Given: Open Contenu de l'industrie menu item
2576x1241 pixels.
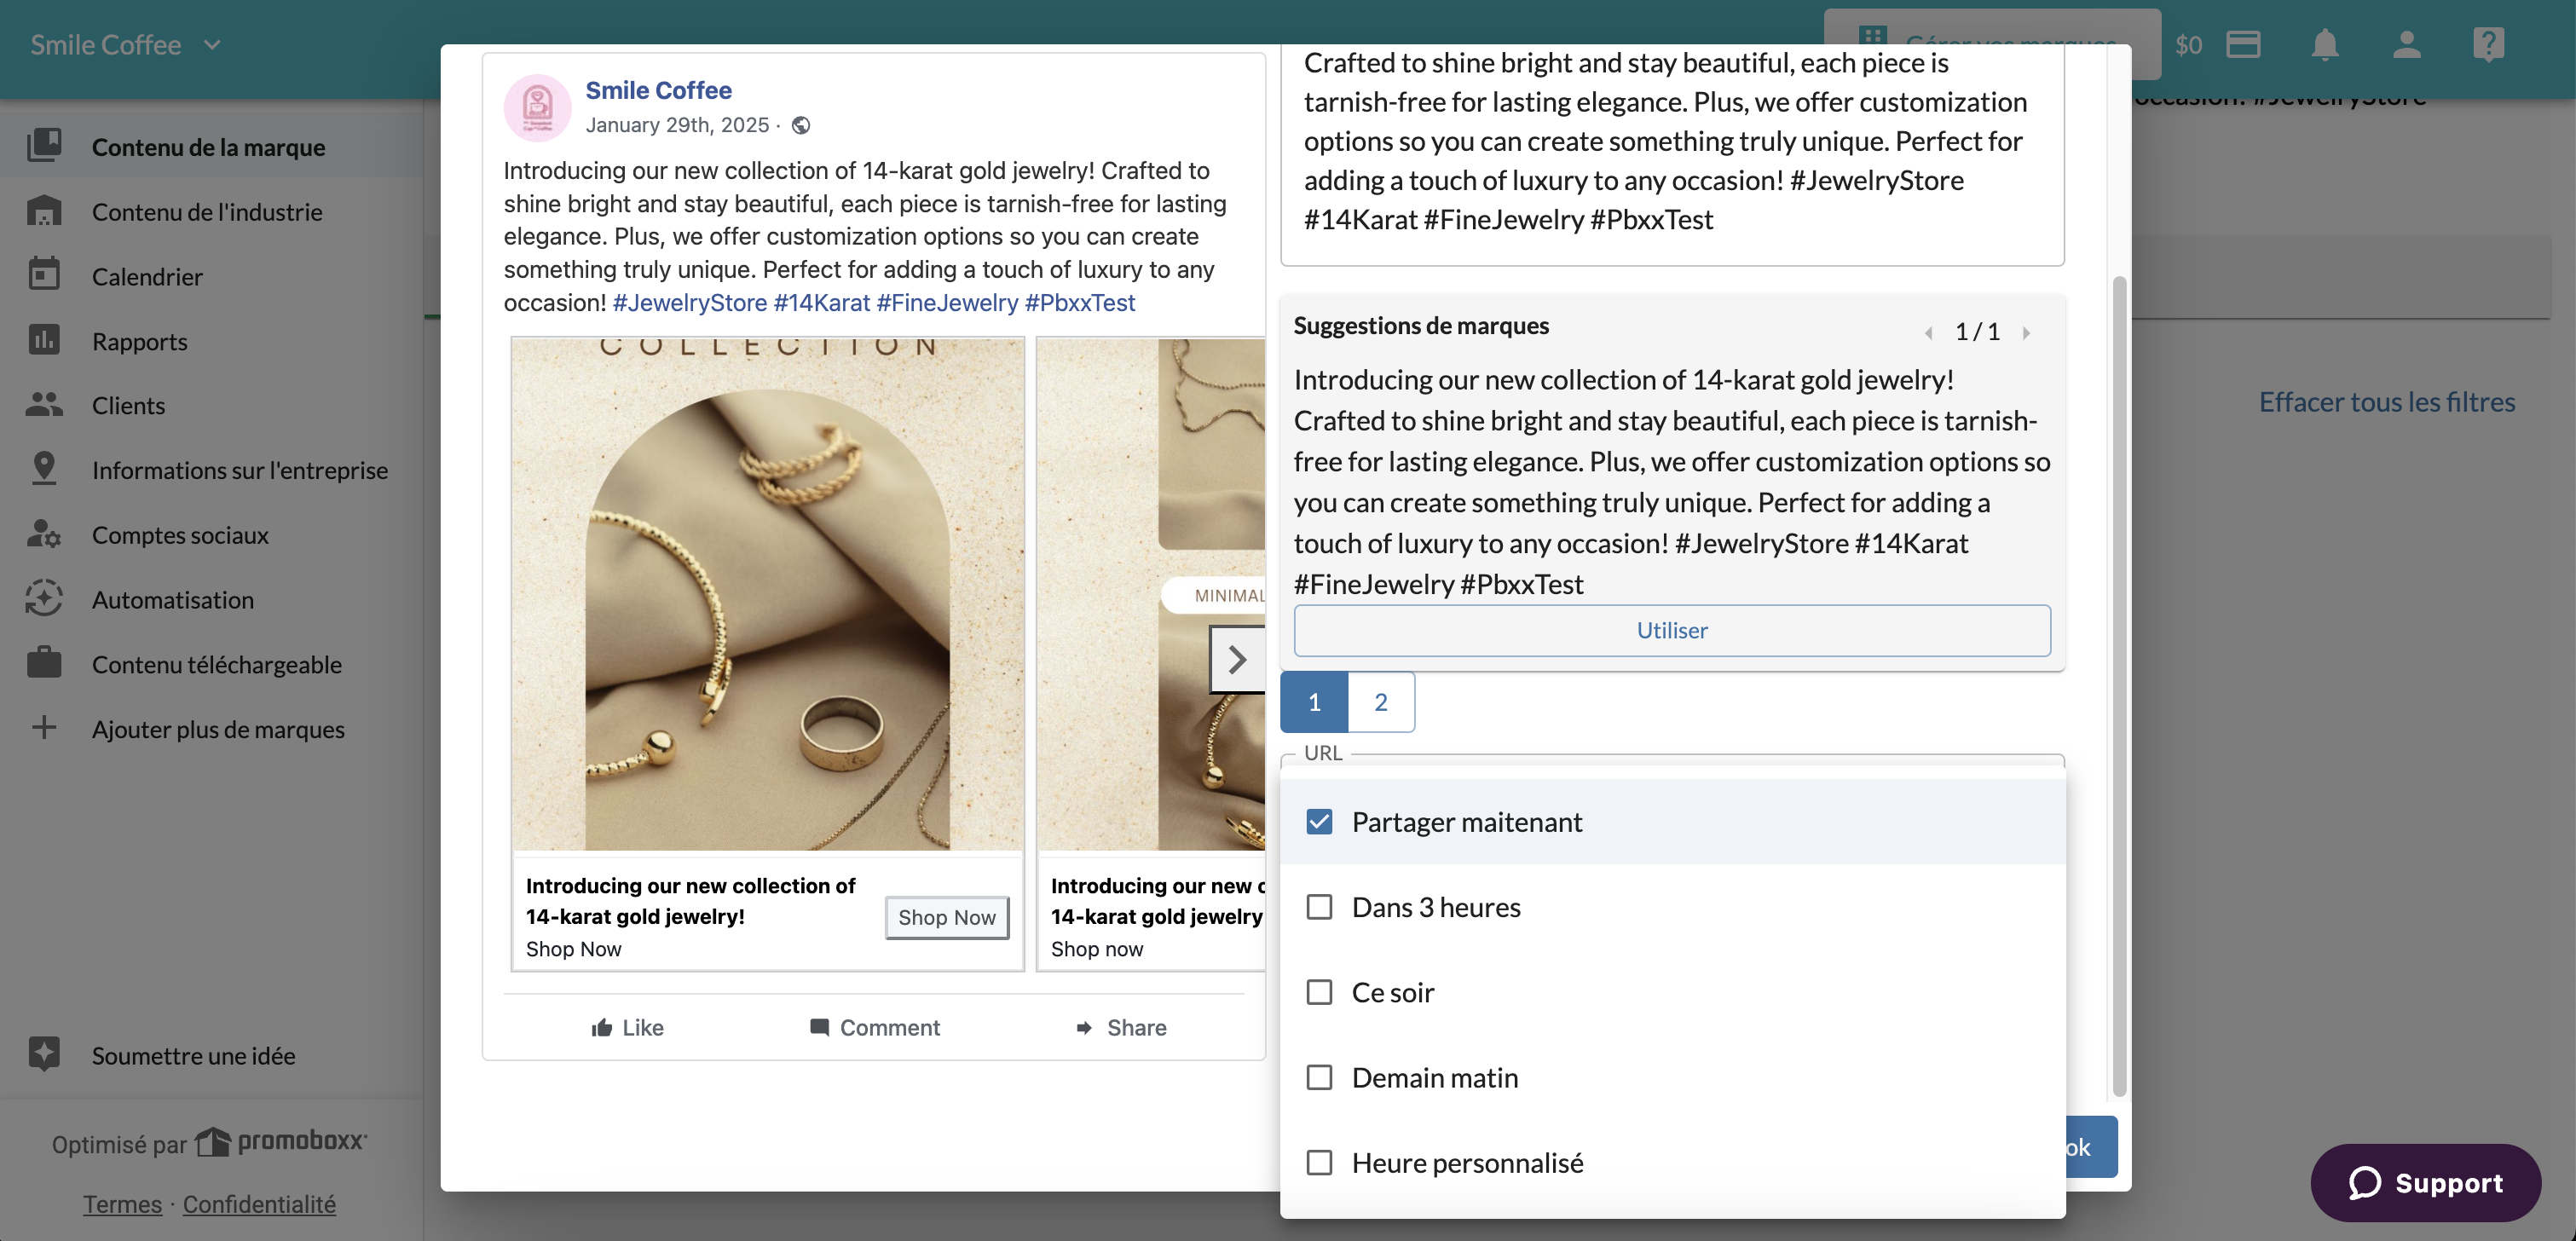Looking at the screenshot, I should [212, 211].
